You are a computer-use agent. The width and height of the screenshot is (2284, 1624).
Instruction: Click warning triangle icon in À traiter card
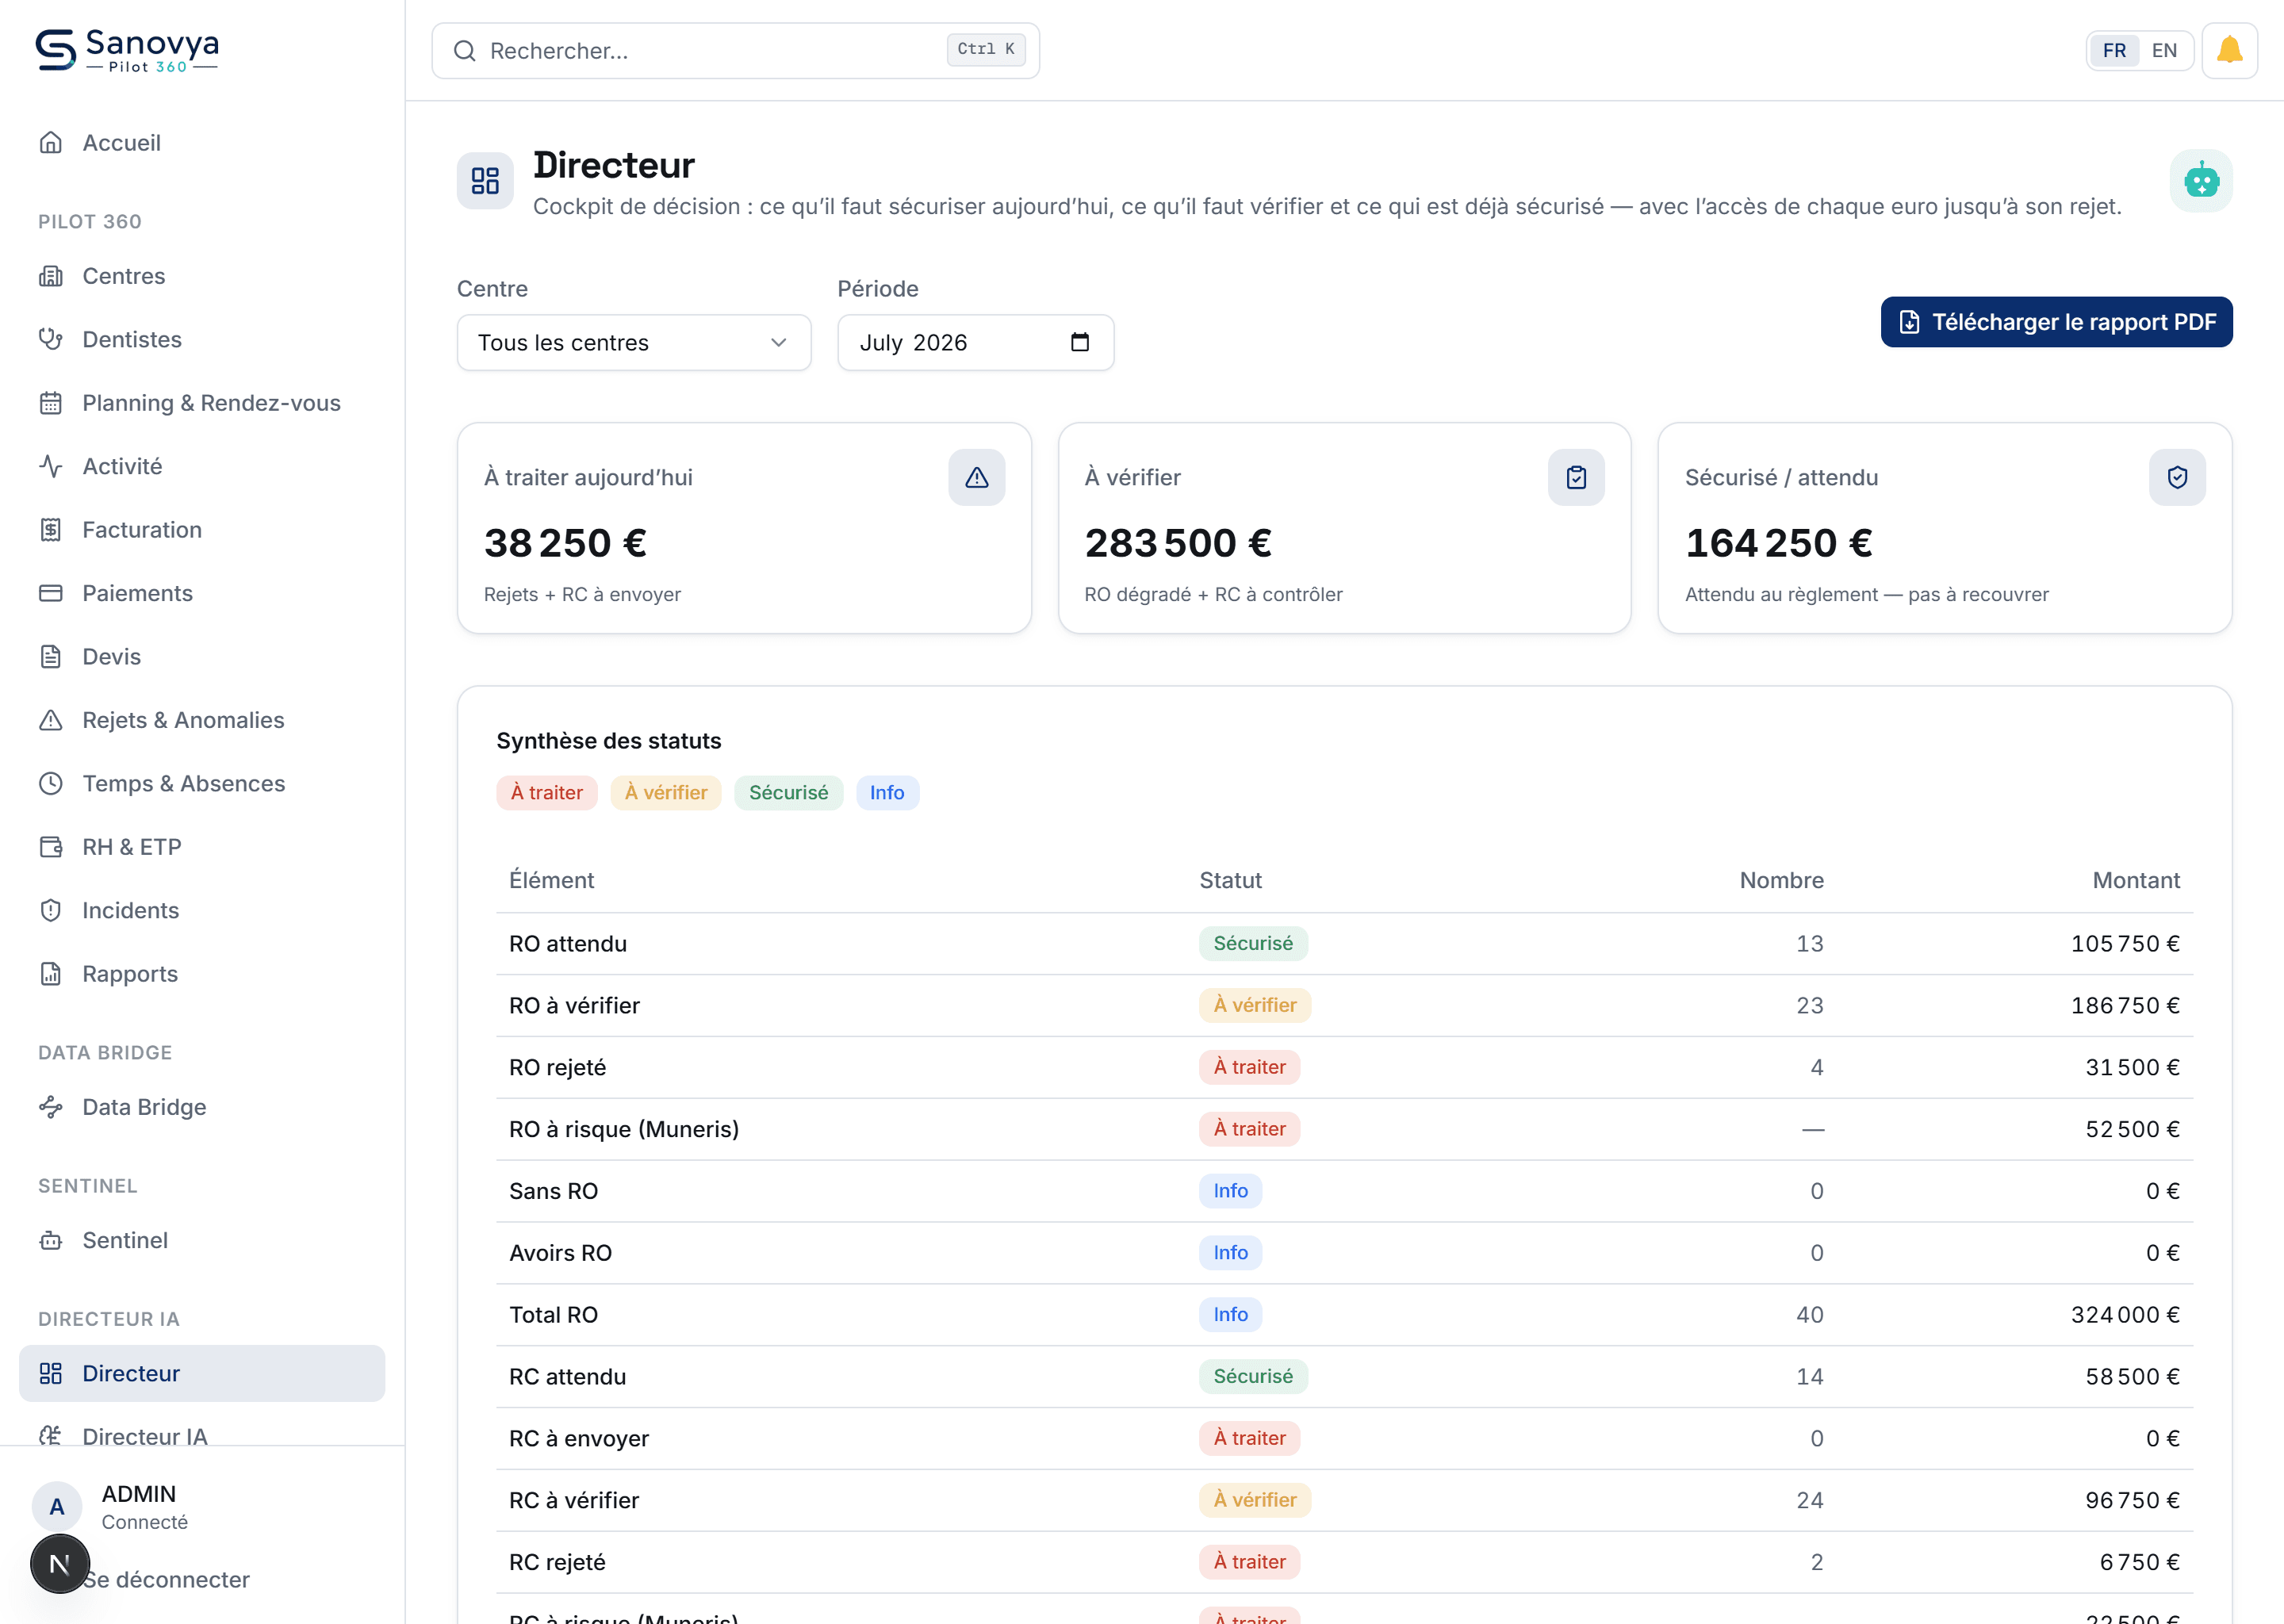(976, 477)
